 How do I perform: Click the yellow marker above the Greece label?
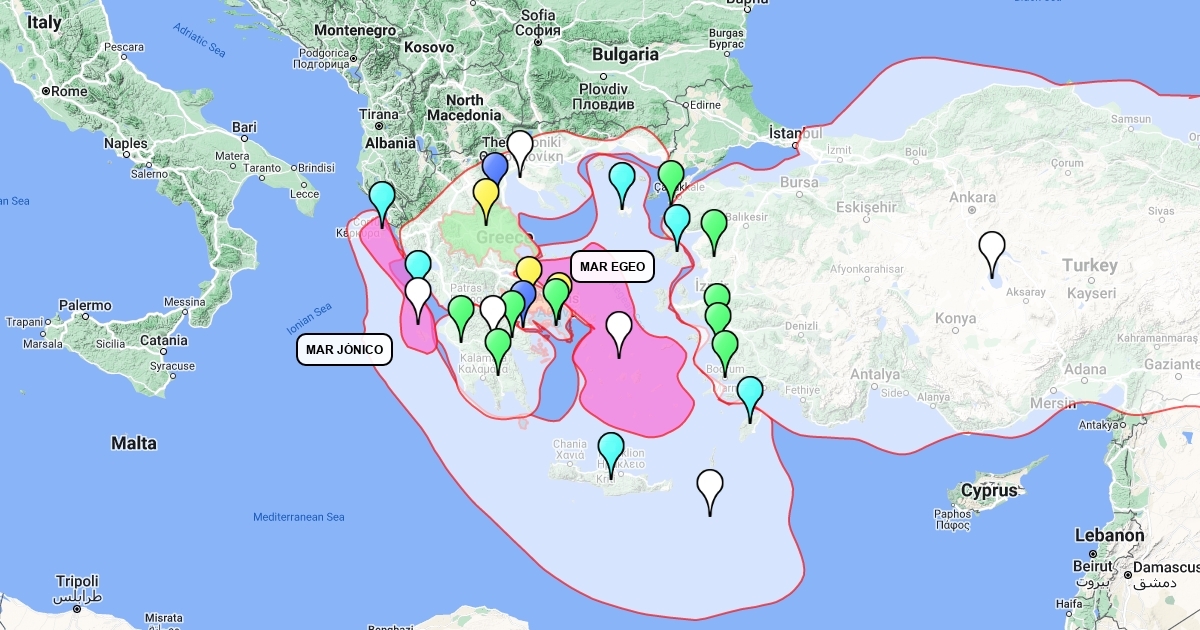tap(486, 195)
